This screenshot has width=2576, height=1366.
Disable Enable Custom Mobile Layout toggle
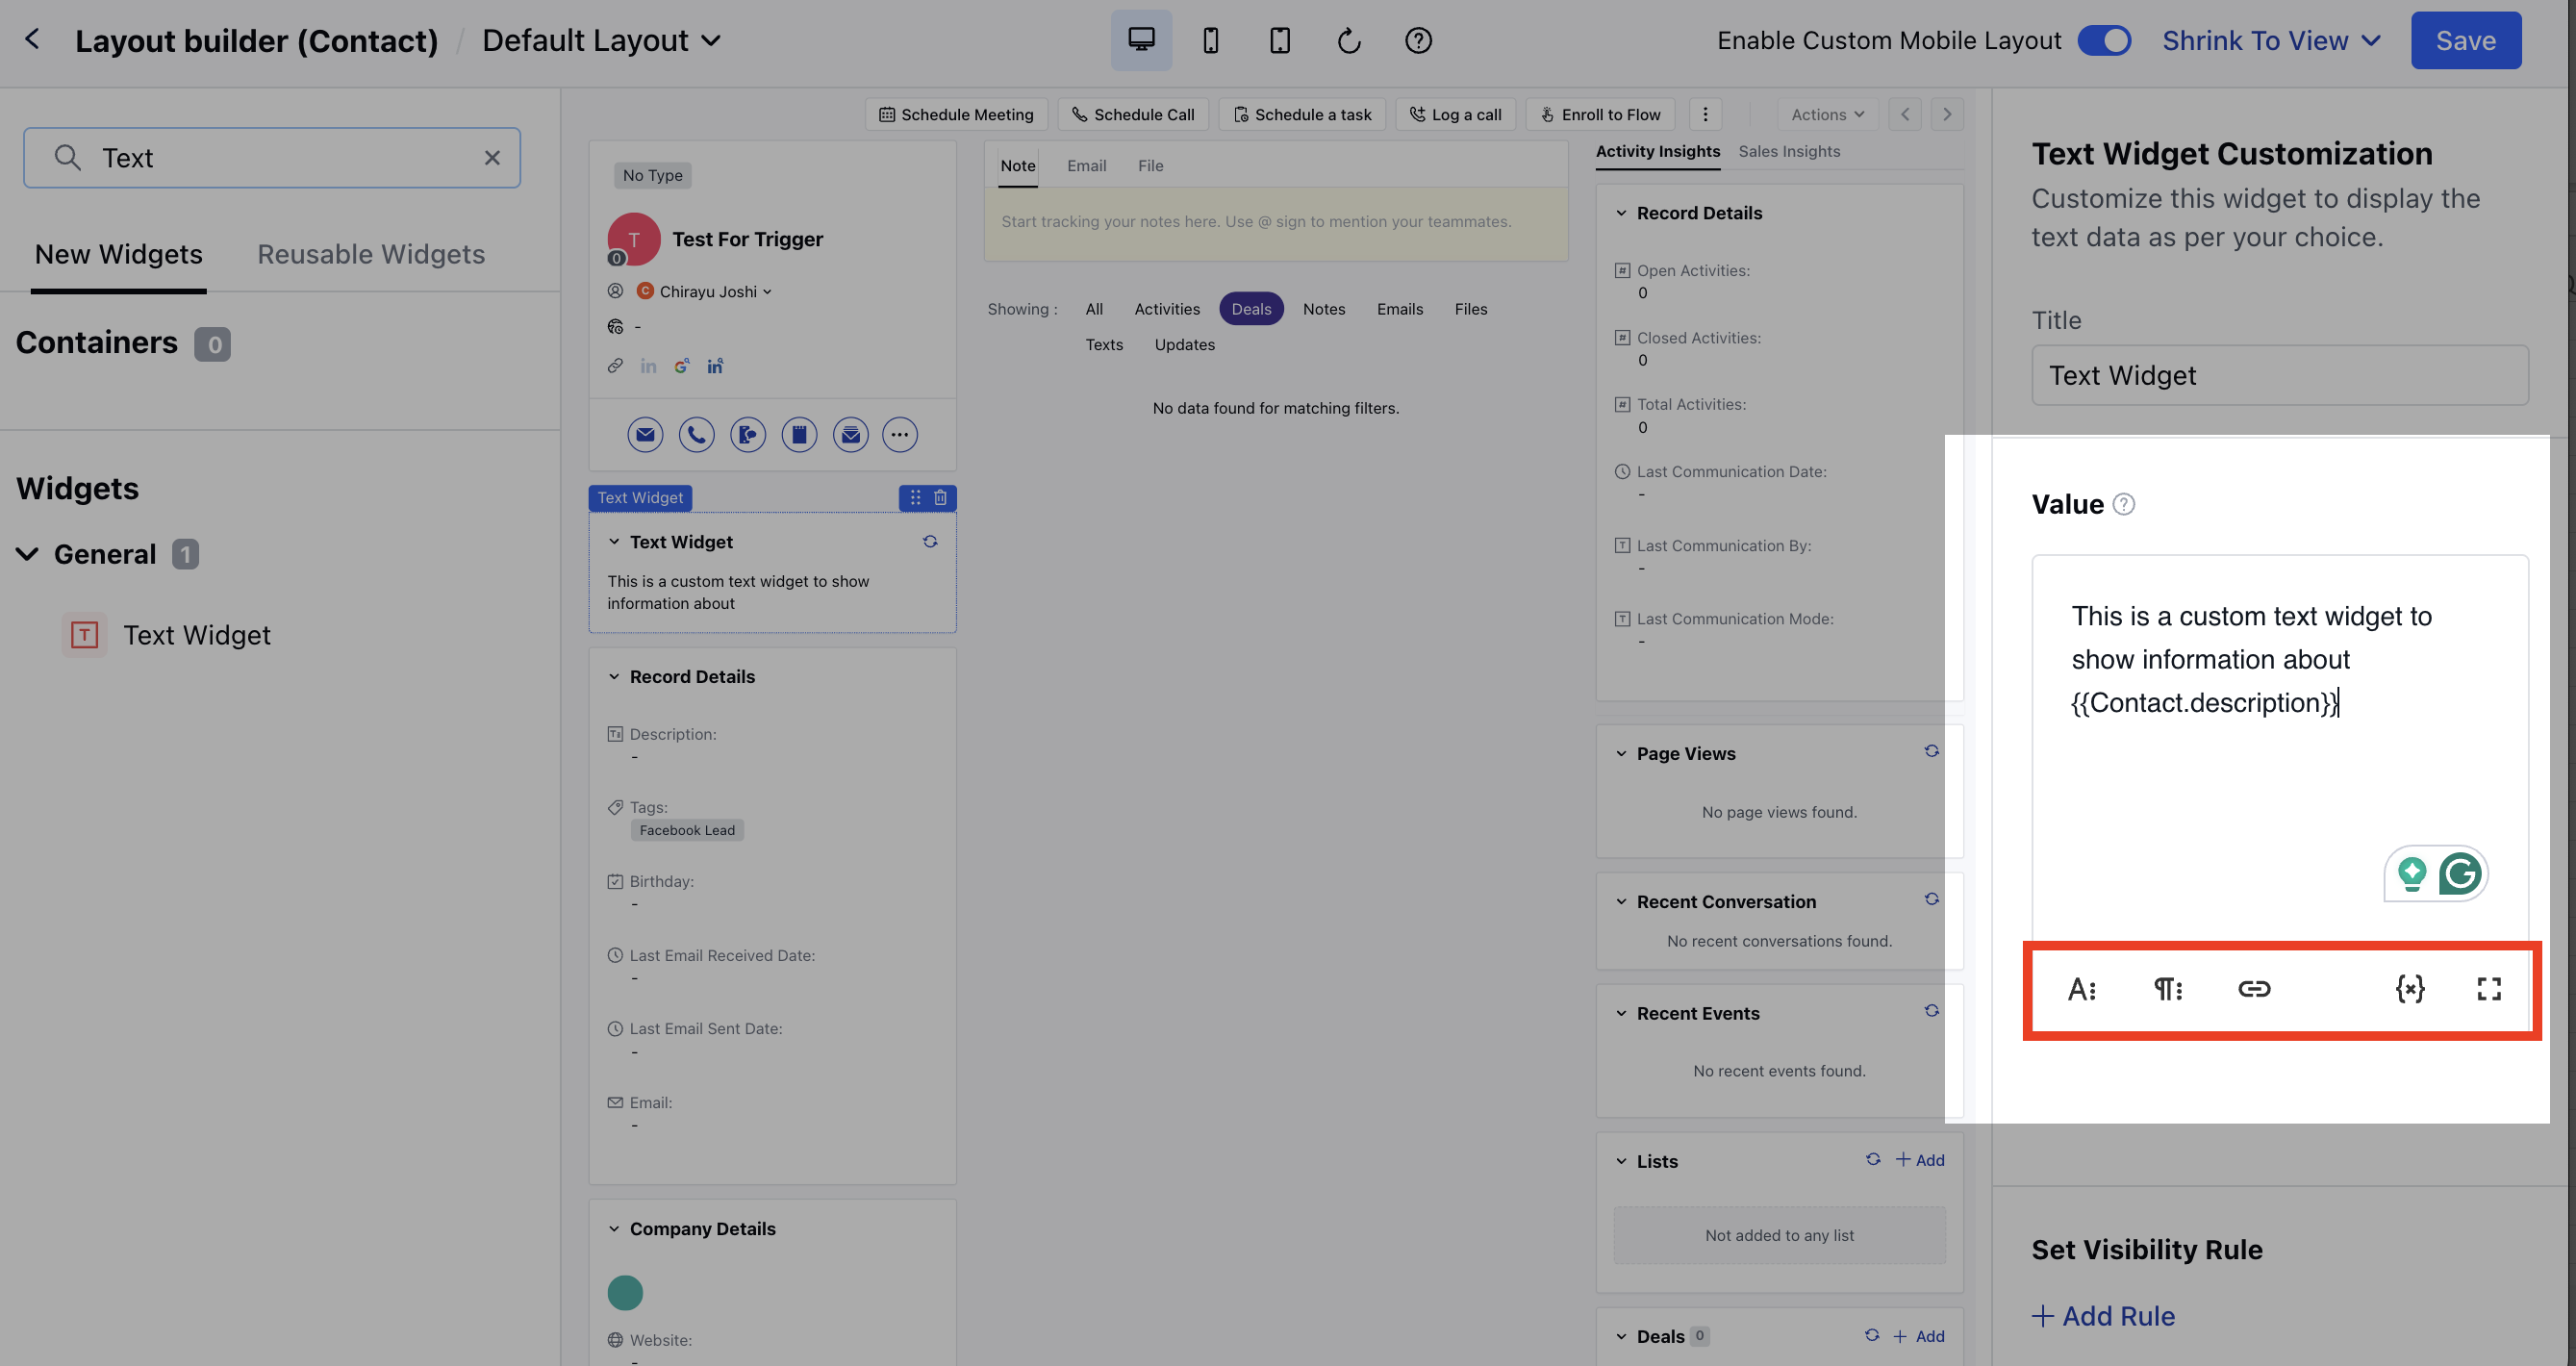[2104, 40]
